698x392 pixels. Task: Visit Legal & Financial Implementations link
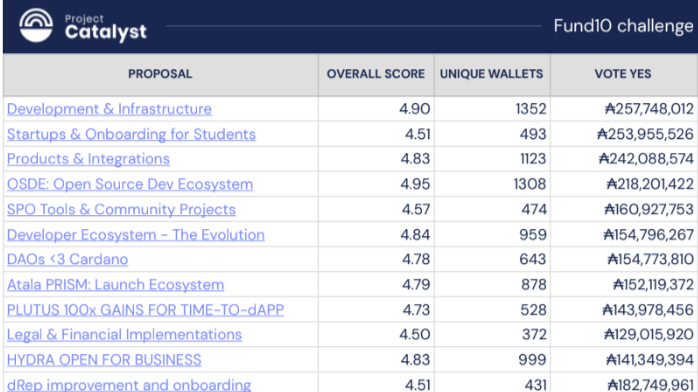click(124, 335)
